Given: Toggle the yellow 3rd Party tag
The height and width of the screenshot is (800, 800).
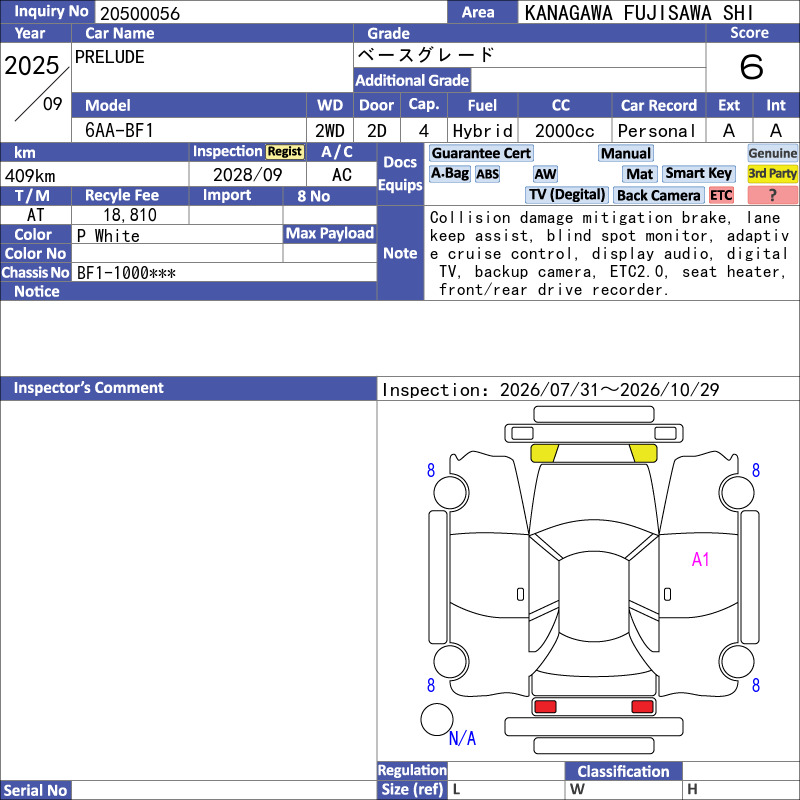Looking at the screenshot, I should (772, 173).
